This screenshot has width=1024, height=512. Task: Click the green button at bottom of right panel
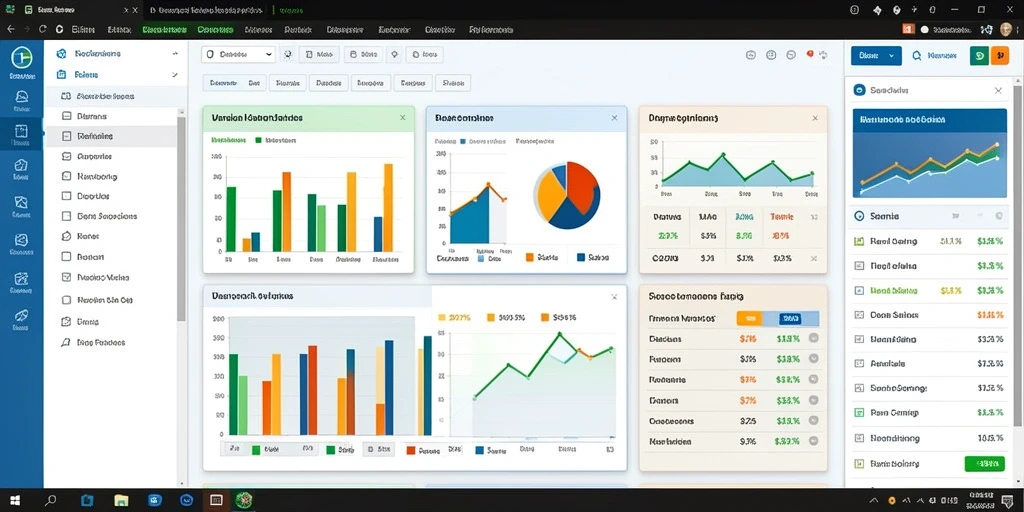pos(984,464)
